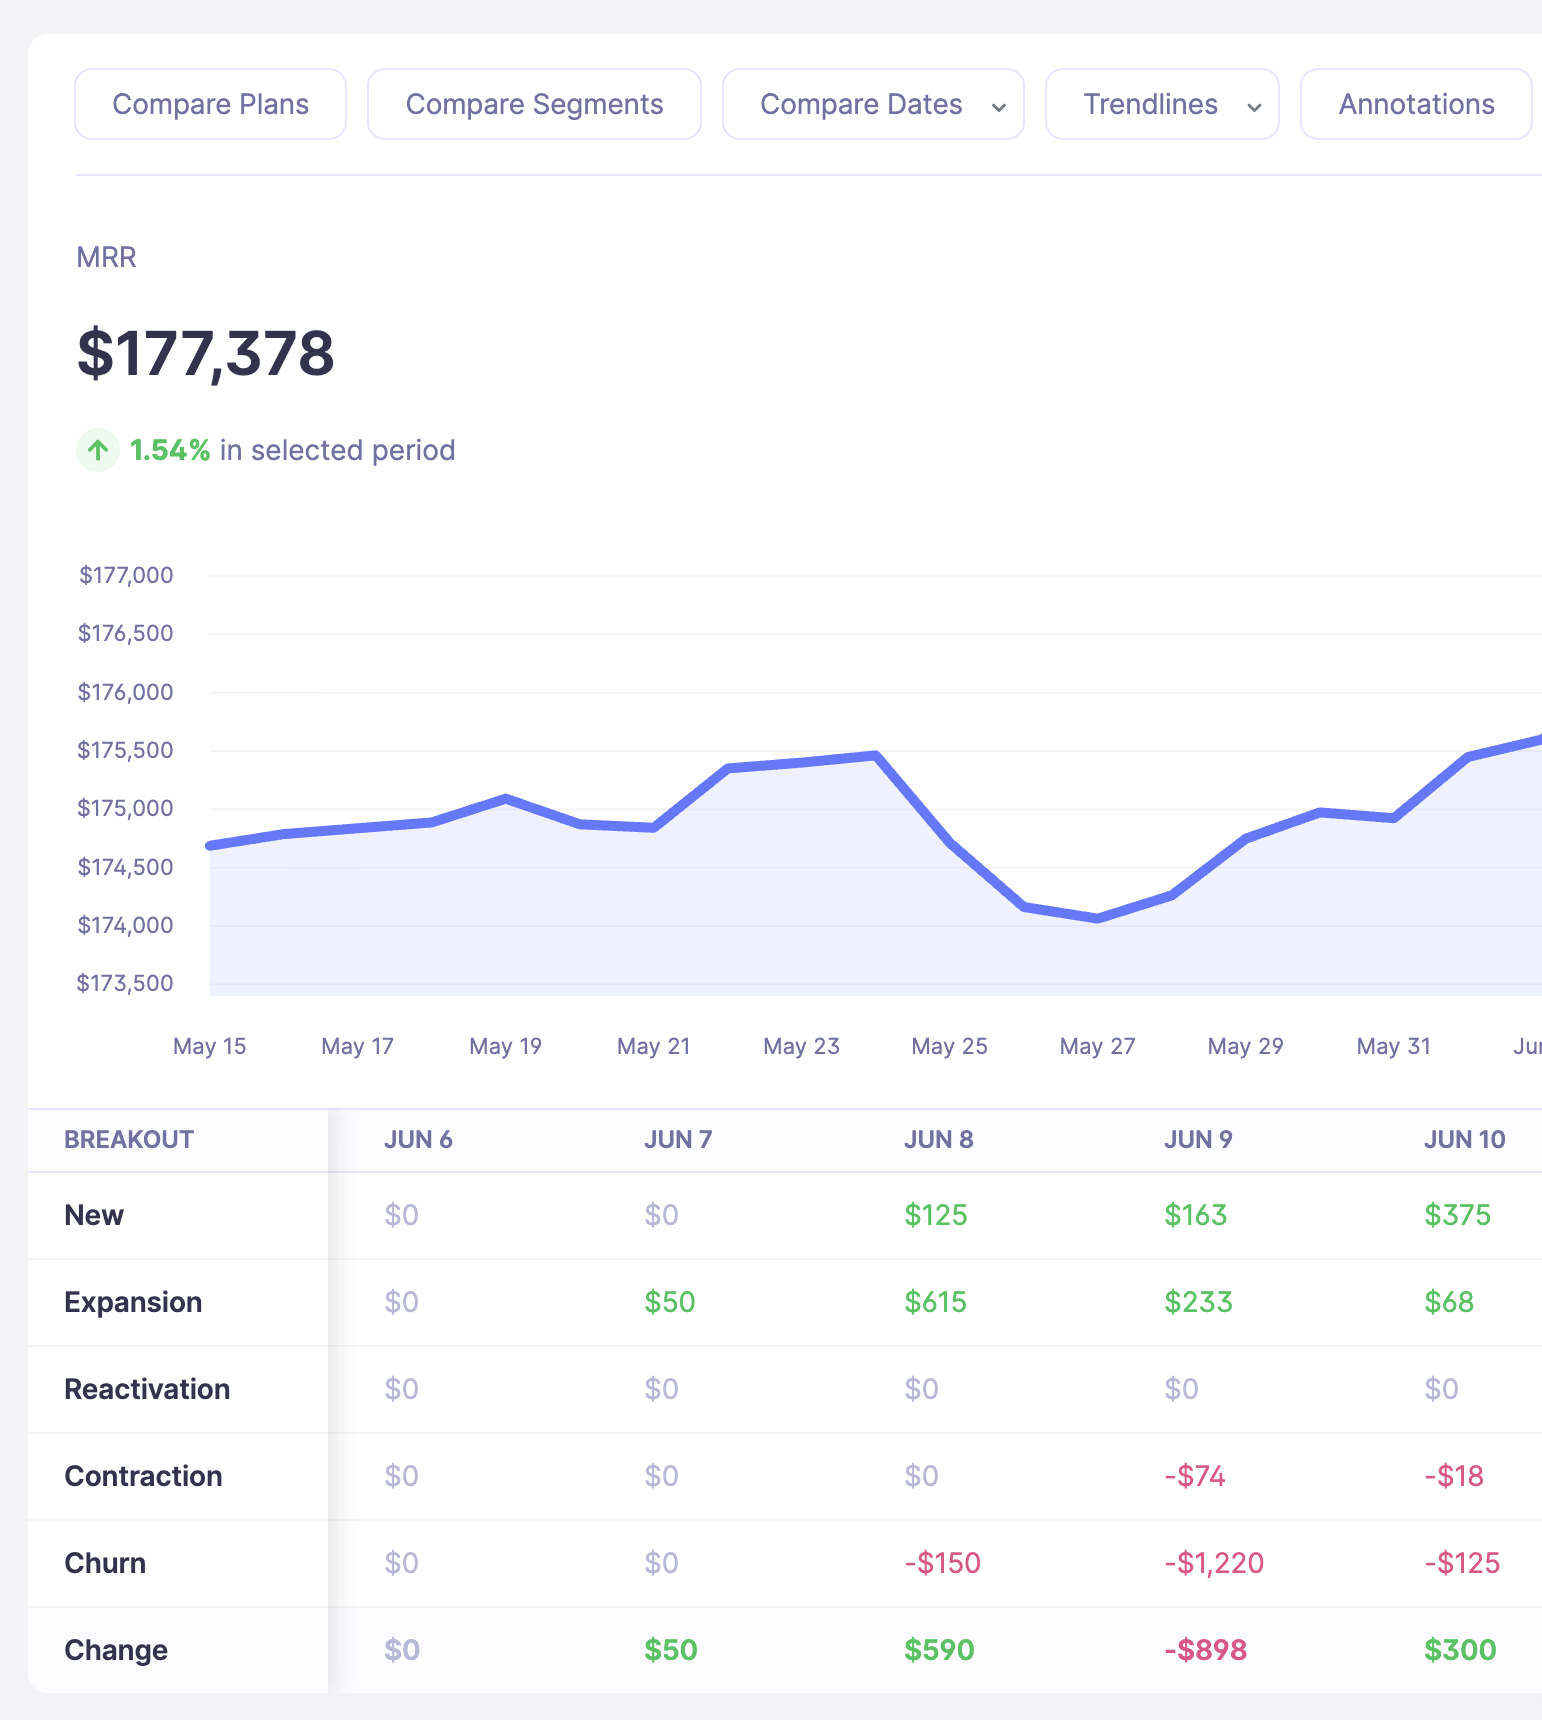Click the -$18 Contraction value

1454,1476
